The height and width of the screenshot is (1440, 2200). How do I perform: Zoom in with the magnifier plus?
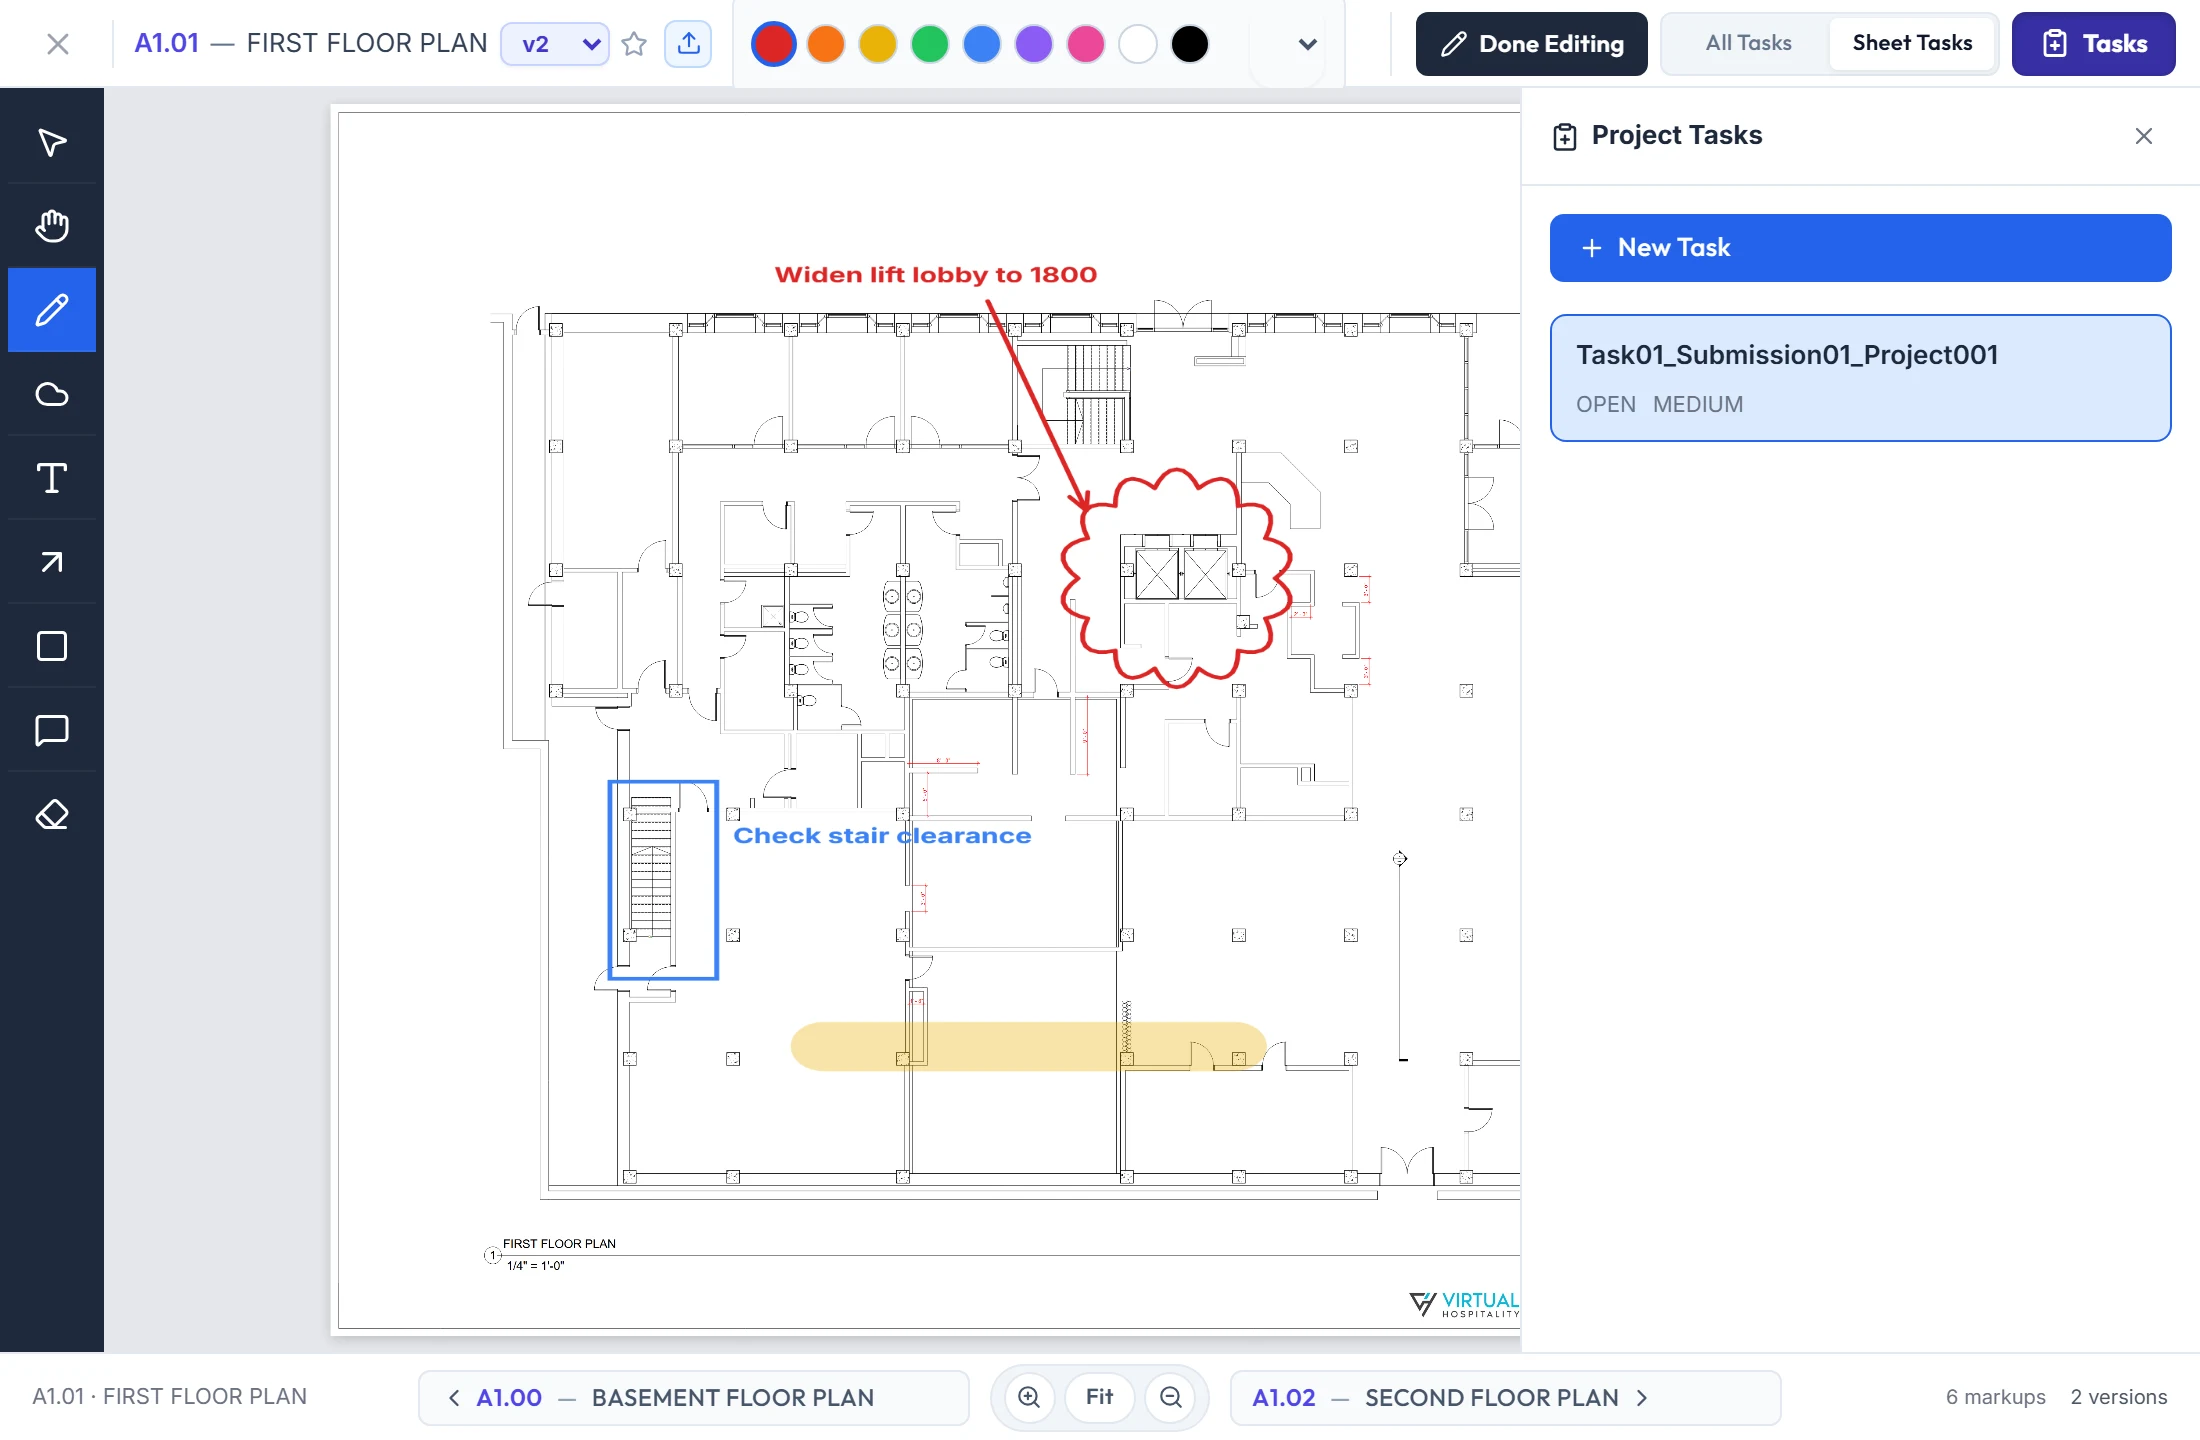[1029, 1397]
